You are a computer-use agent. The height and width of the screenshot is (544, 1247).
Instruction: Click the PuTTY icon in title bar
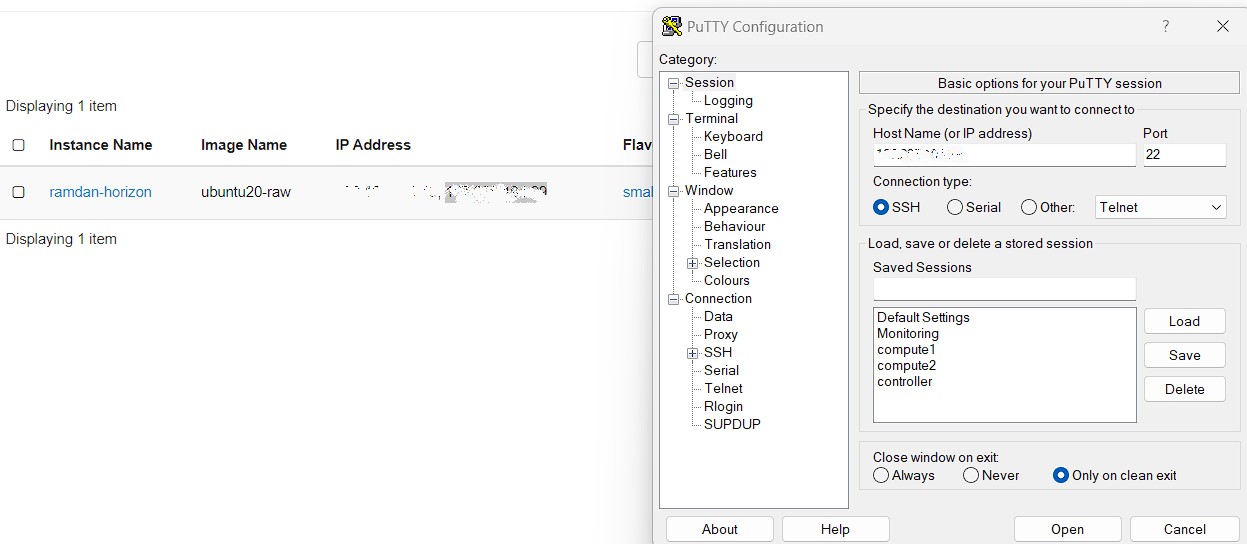tap(672, 26)
